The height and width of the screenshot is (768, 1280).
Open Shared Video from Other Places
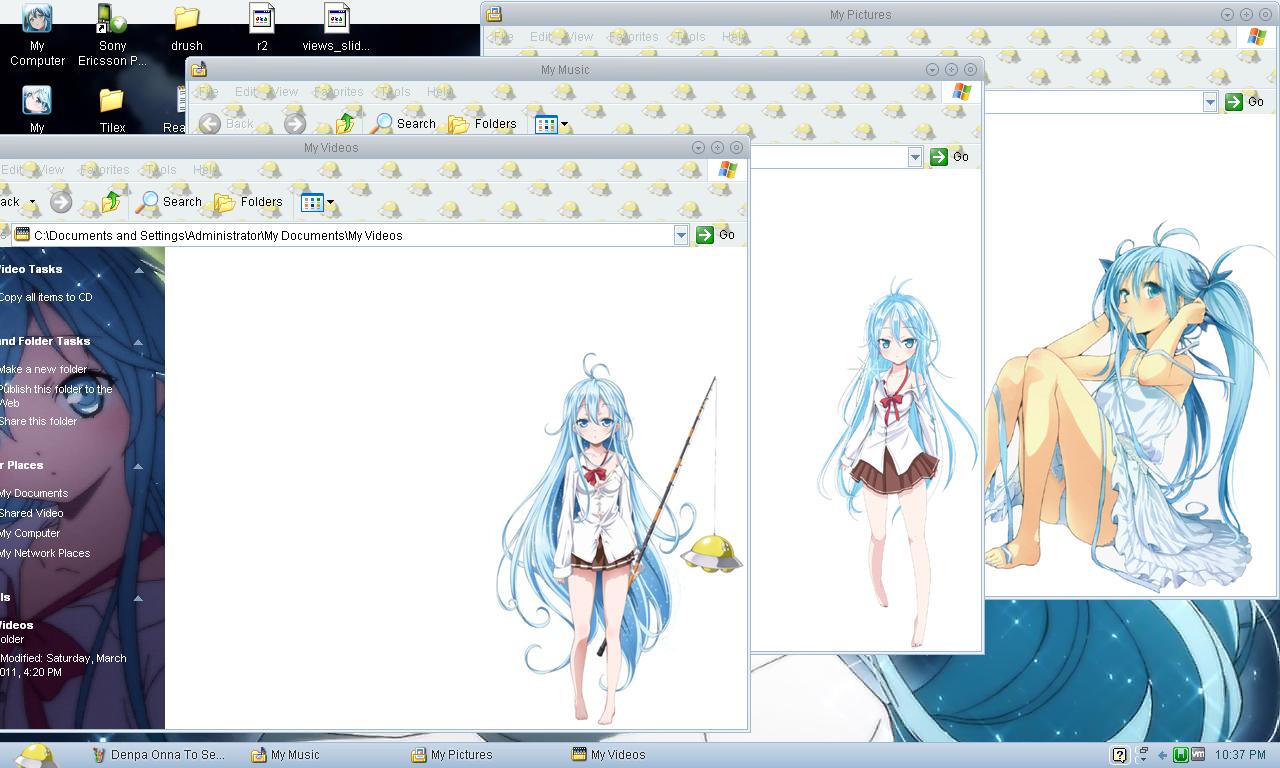pos(31,513)
